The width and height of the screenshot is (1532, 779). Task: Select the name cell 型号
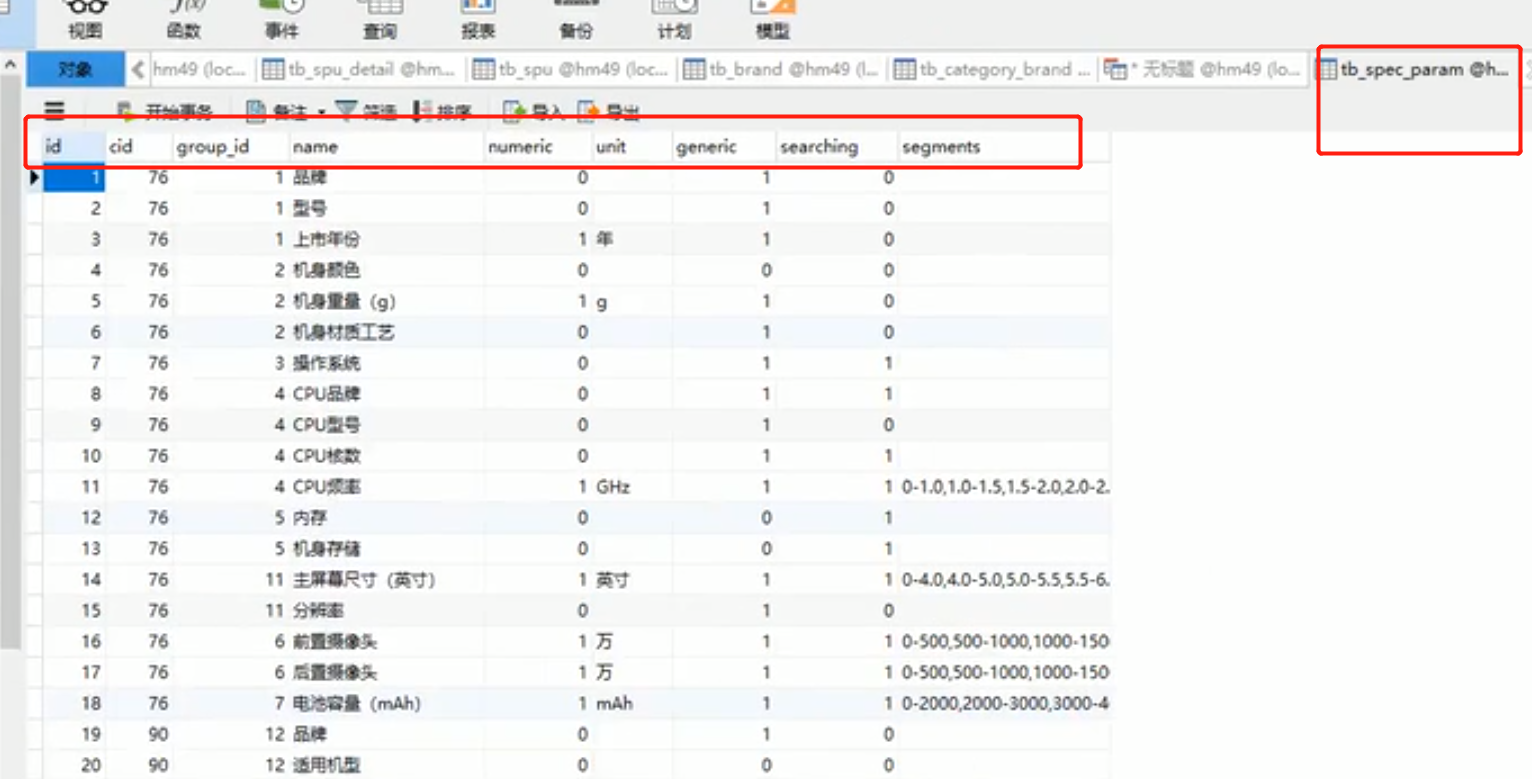click(387, 208)
